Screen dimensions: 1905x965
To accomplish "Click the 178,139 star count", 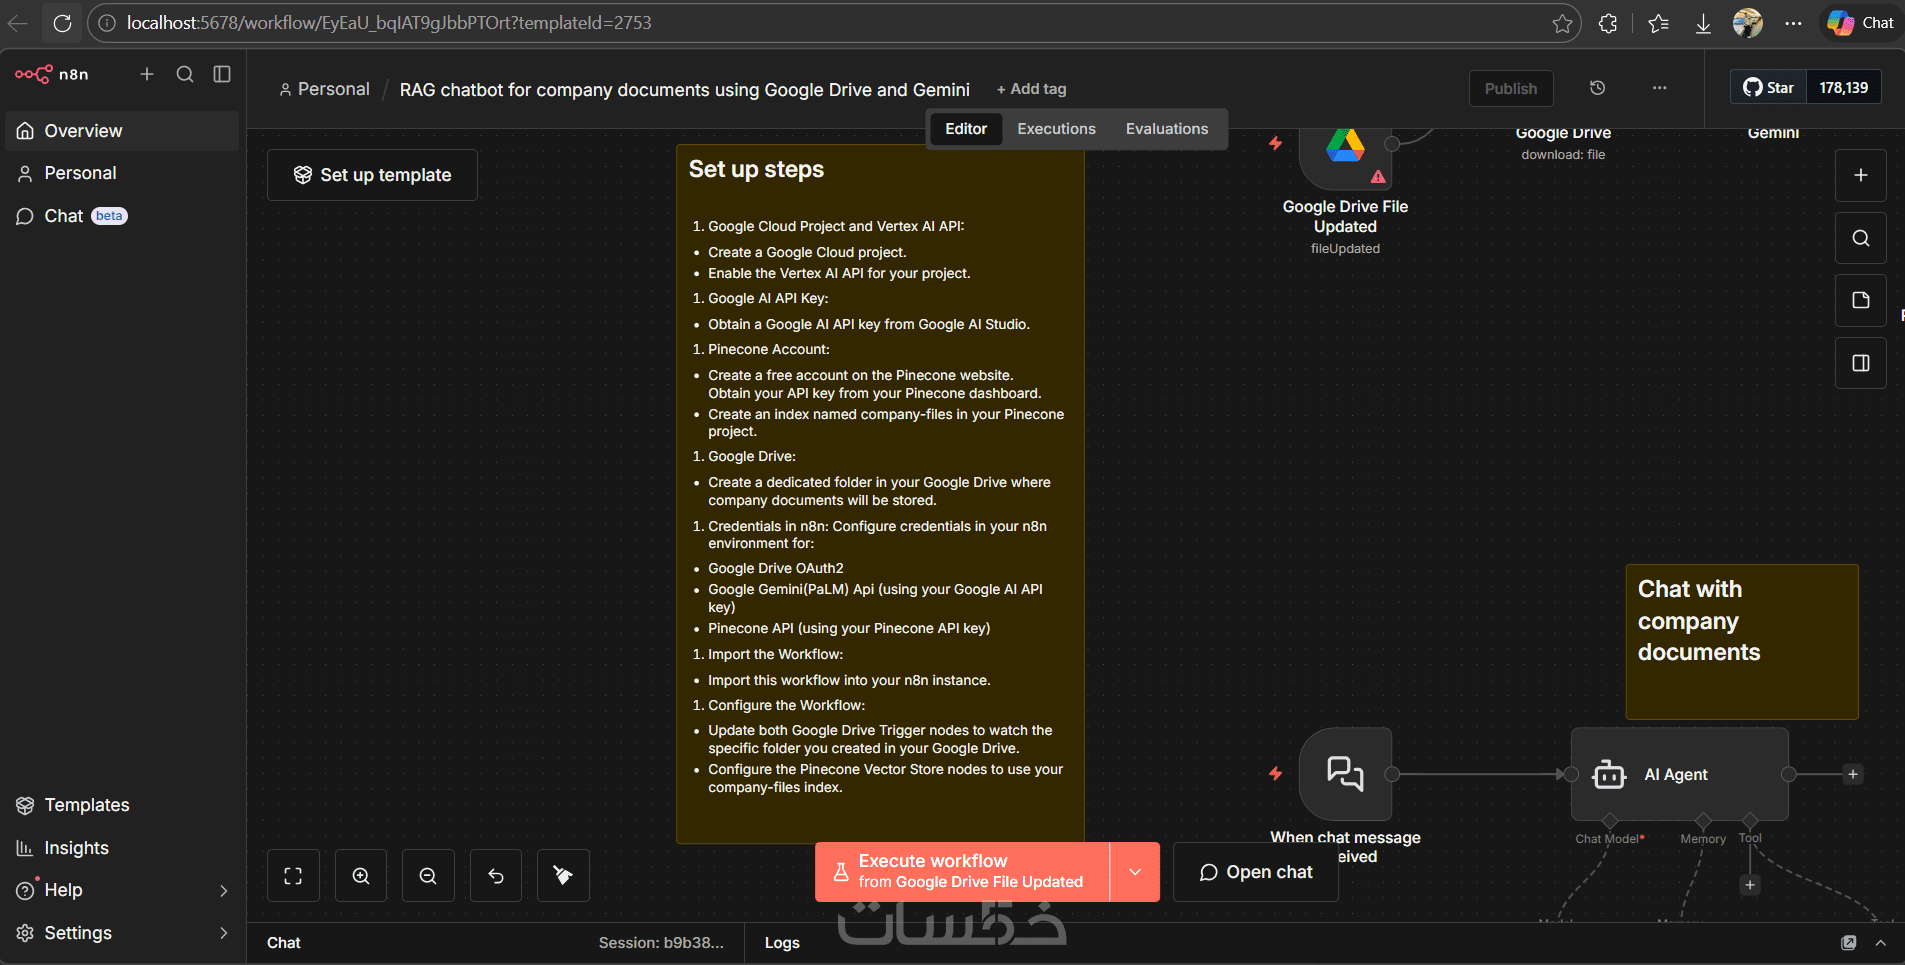I will click(1844, 87).
